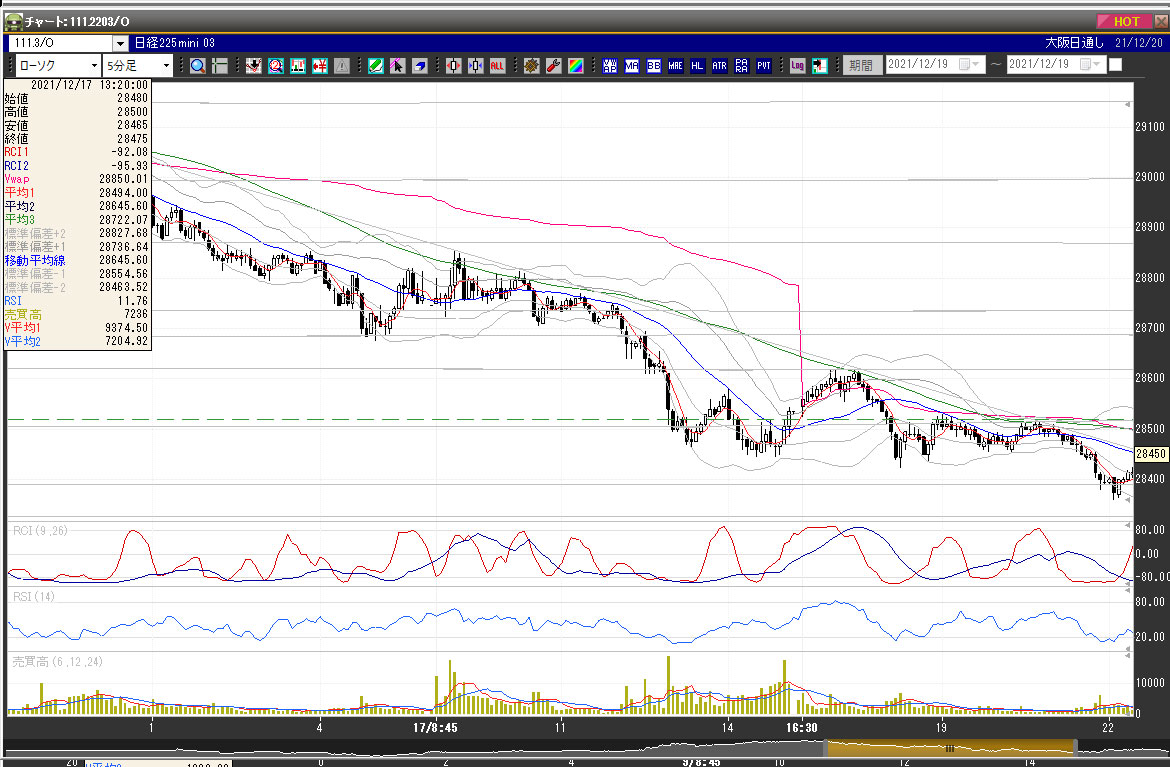Click the app icon in the title bar

[13, 22]
